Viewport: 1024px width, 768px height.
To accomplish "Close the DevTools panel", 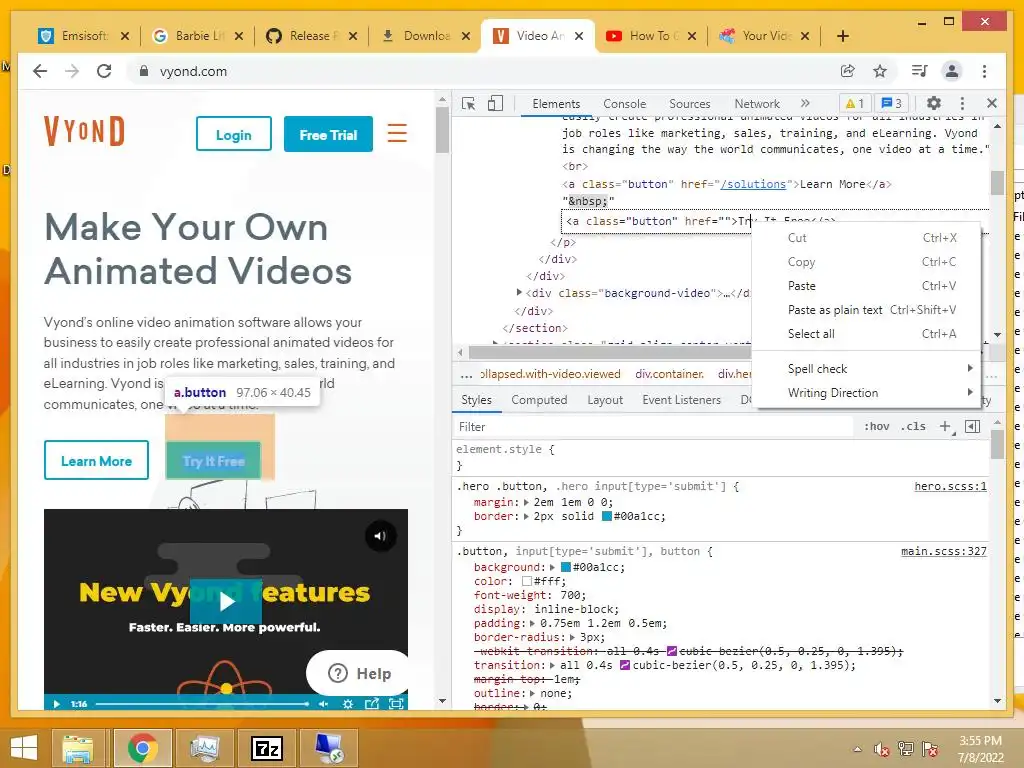I will click(x=991, y=103).
